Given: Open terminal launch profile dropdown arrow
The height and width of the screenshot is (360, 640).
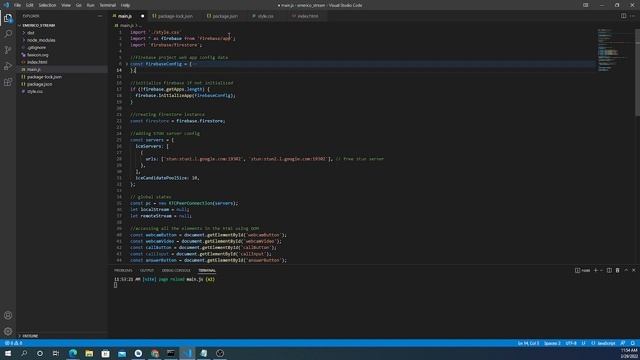Looking at the screenshot, I should [601, 270].
